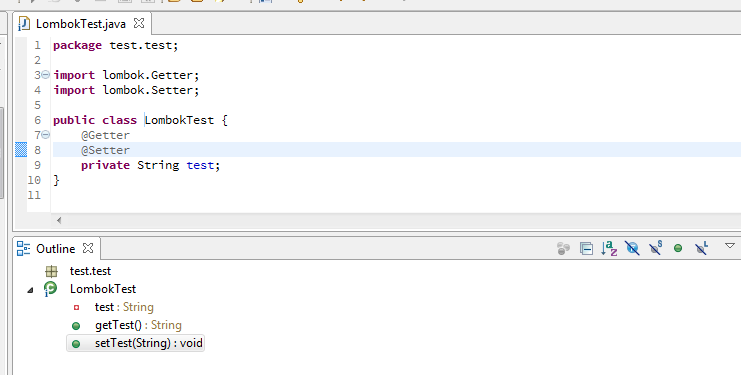This screenshot has height=375, width=741.
Task: Click the Collapse All icon in Outline
Action: (x=586, y=248)
